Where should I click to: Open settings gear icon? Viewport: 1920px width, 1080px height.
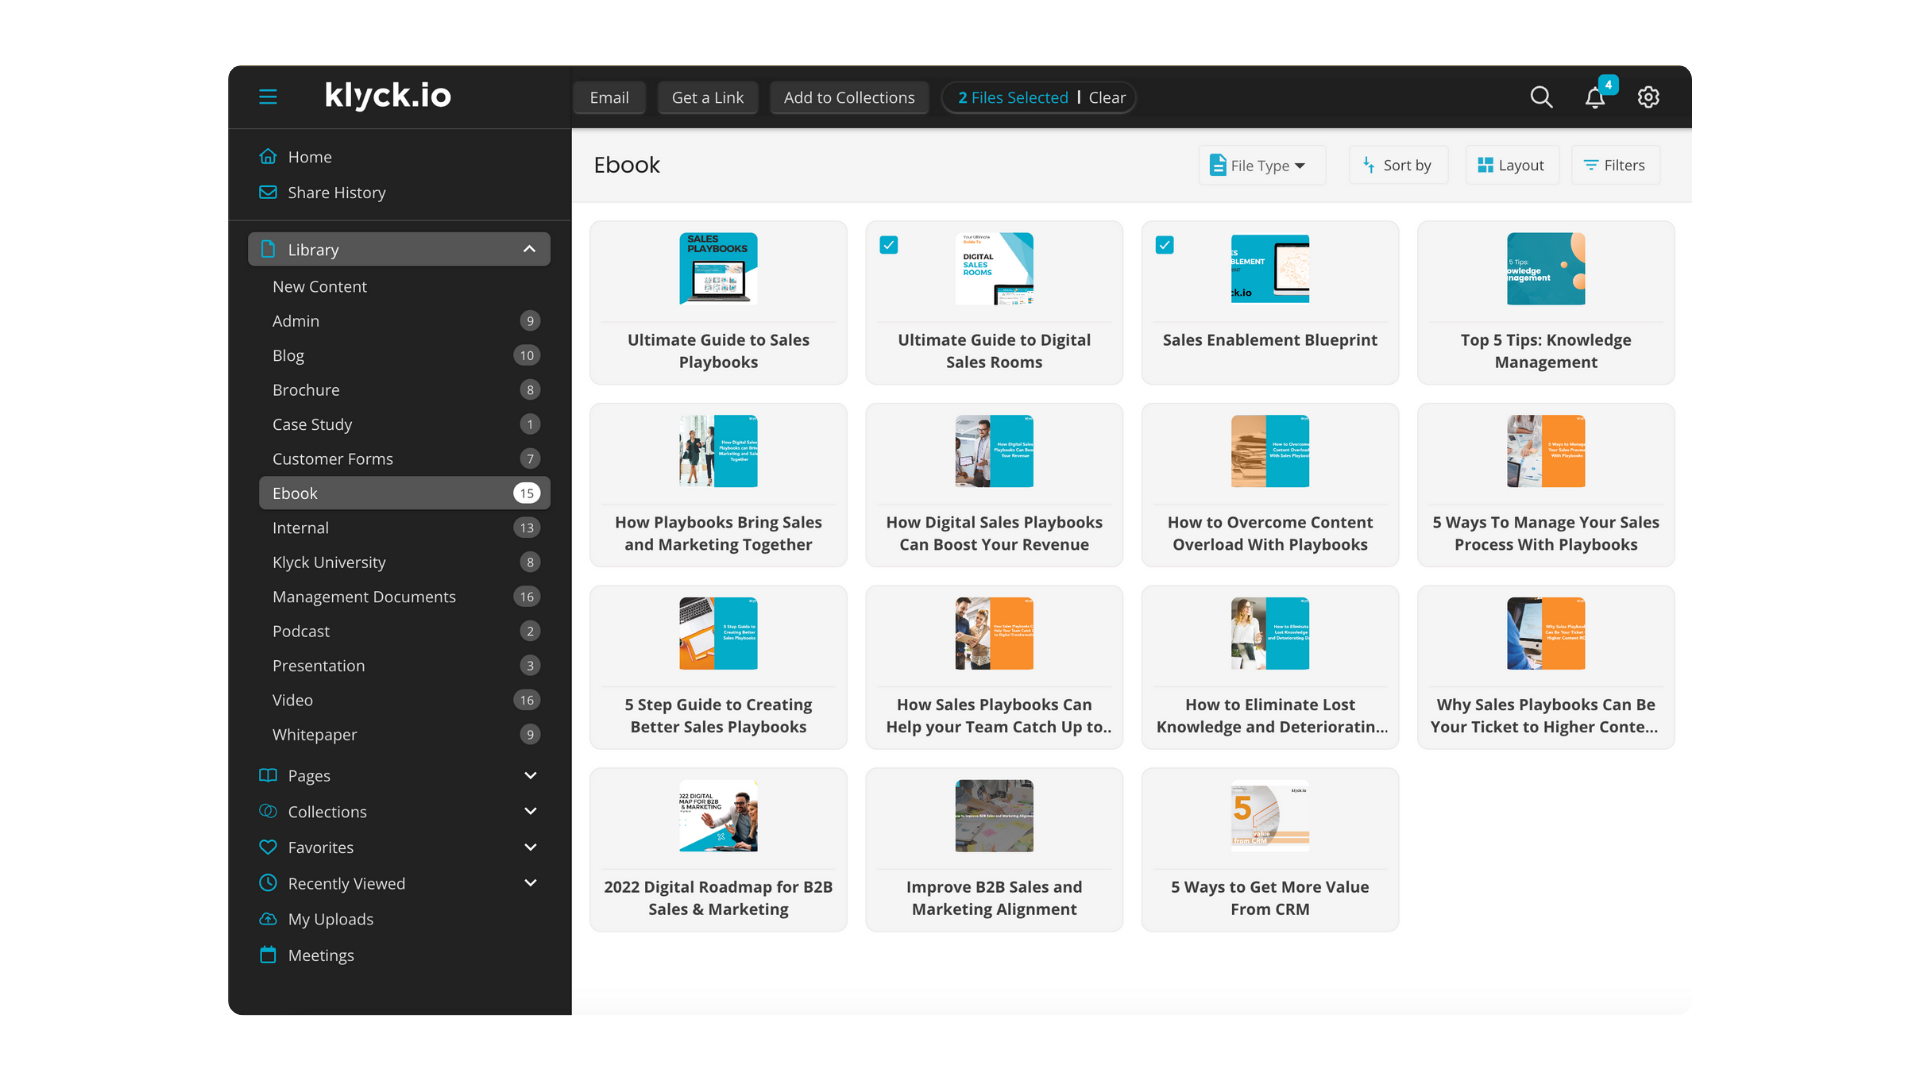(x=1648, y=97)
